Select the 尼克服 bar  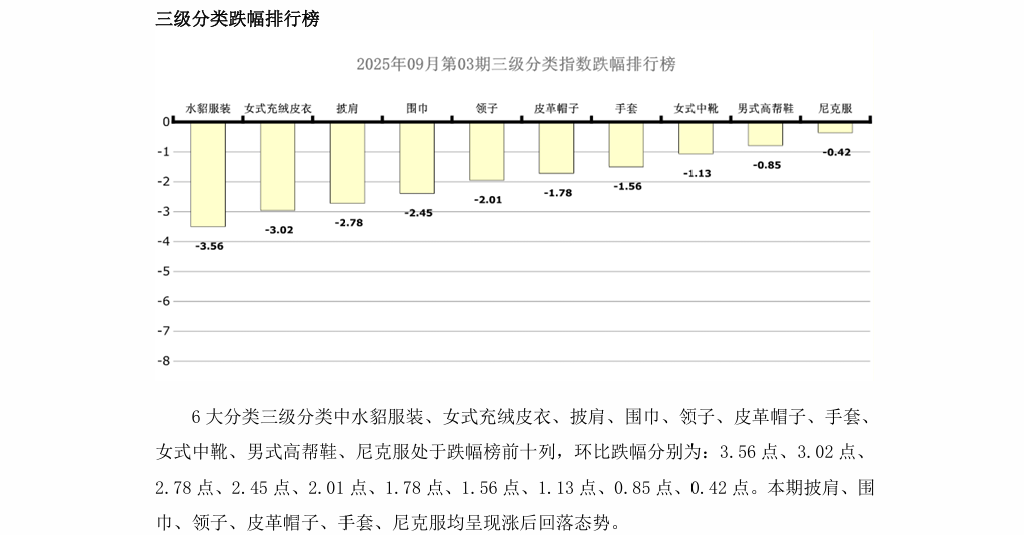pyautogui.click(x=835, y=127)
